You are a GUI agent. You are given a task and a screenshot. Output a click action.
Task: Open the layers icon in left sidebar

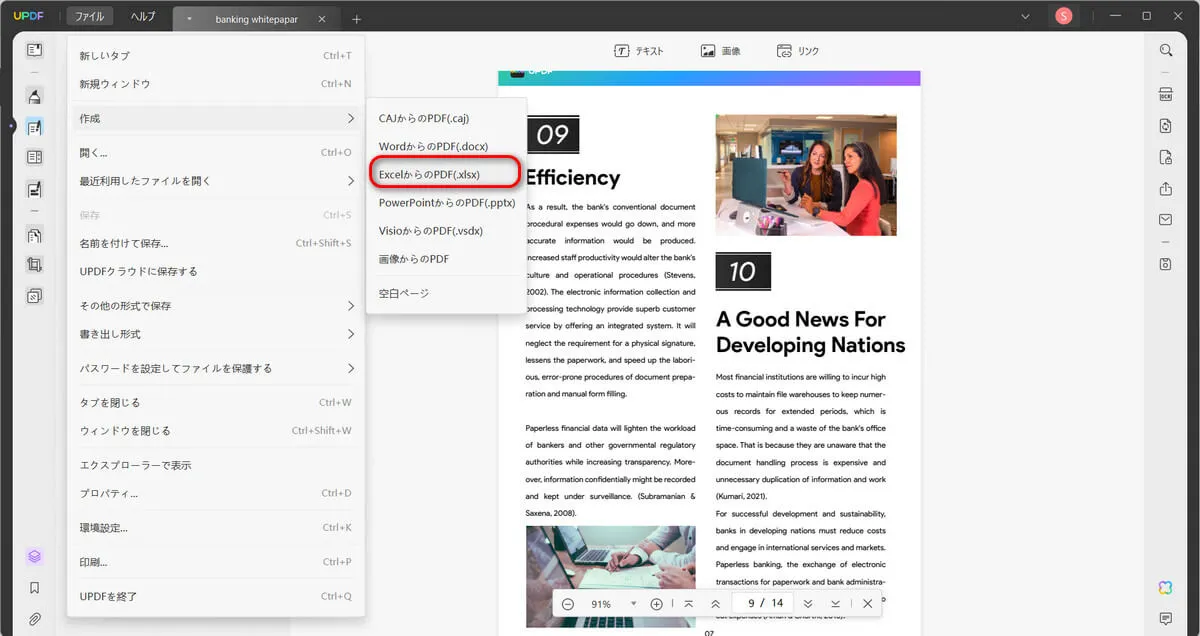35,557
